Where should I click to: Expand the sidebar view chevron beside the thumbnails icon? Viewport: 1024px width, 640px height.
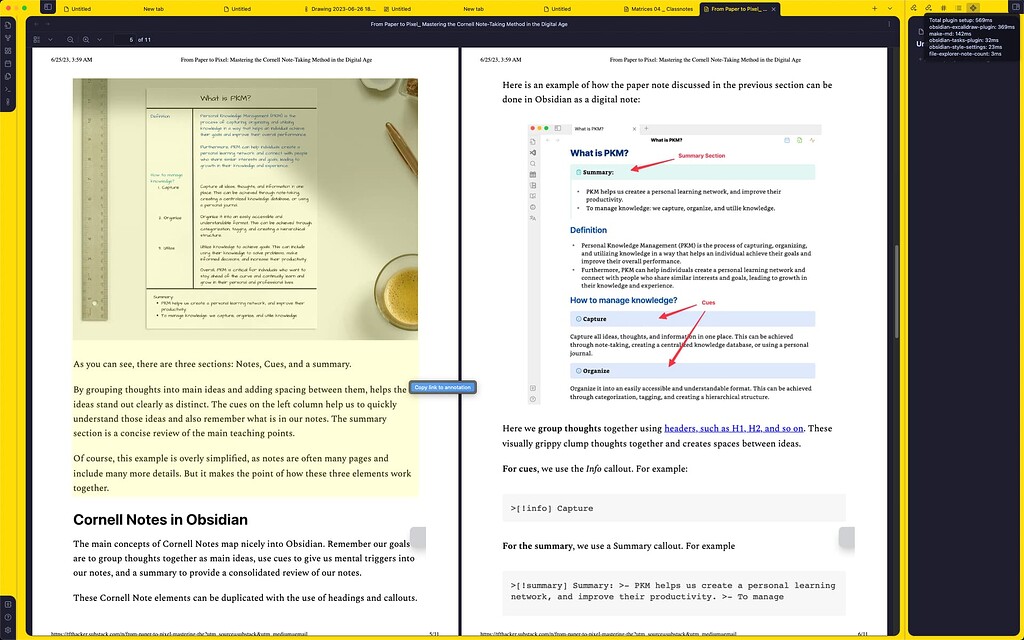tap(51, 40)
